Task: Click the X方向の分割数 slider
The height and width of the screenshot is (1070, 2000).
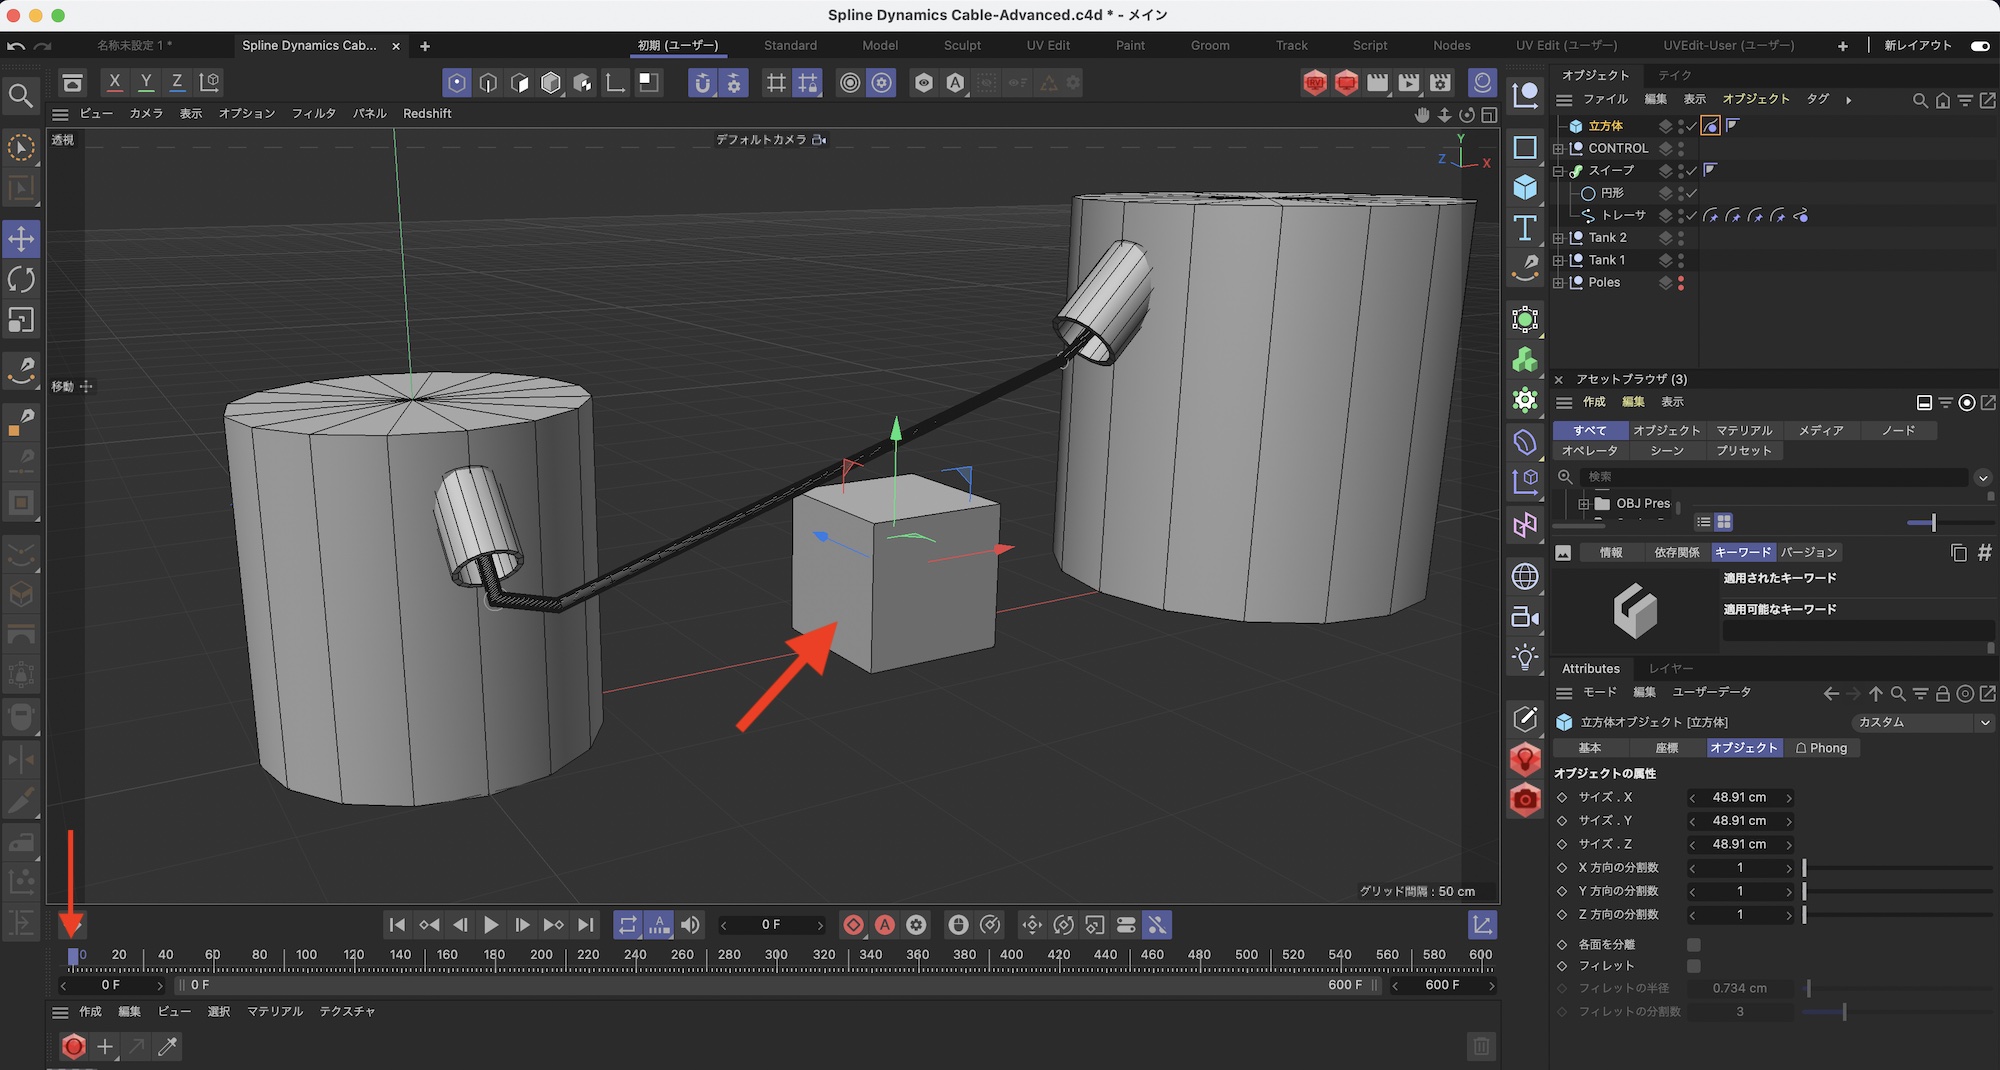Action: (1896, 868)
